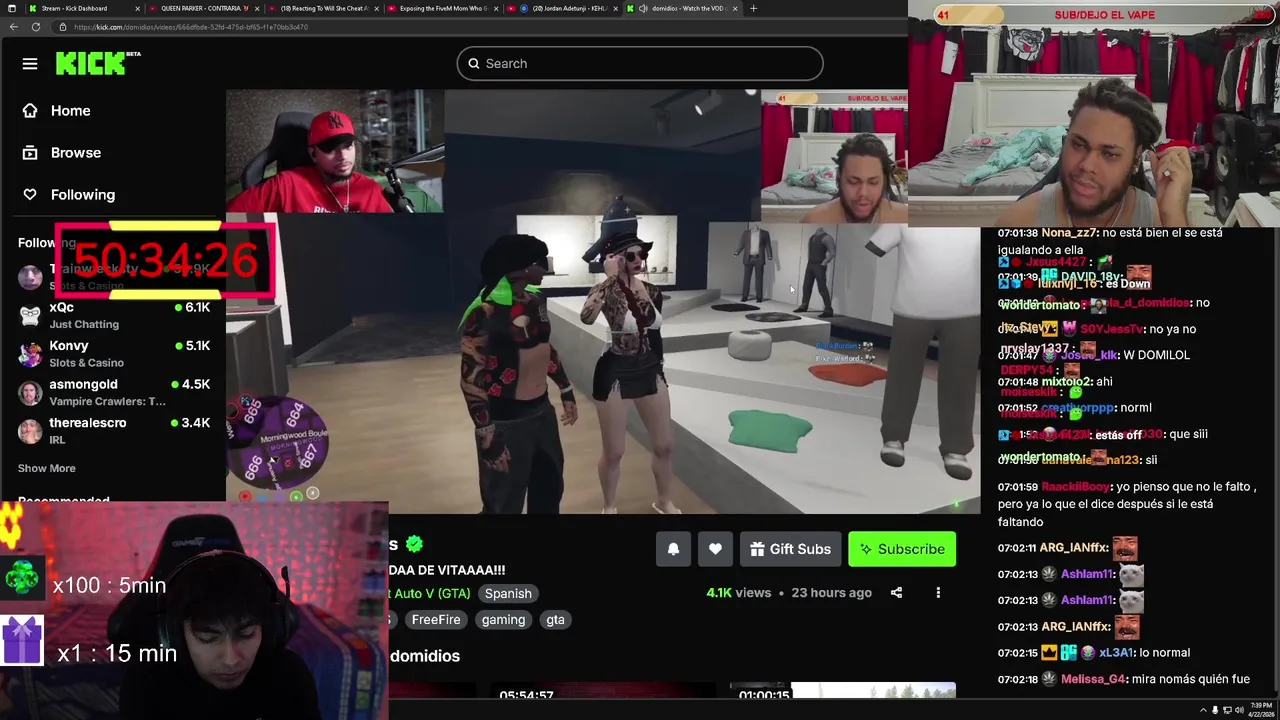The image size is (1280, 720).
Task: Click the Browse box icon
Action: [x=30, y=153]
